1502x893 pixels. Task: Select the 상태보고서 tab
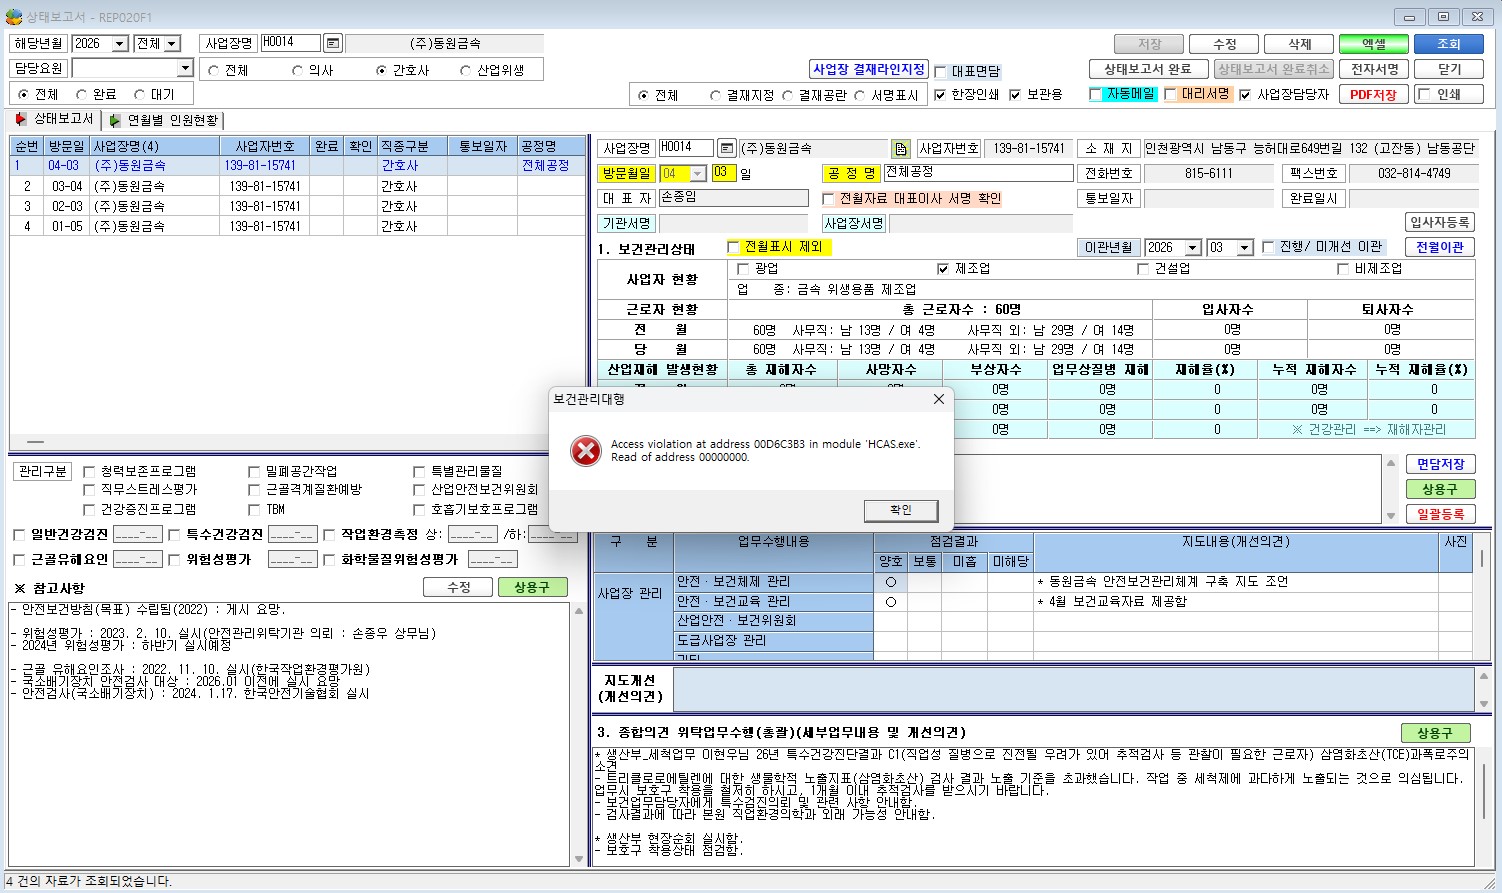point(55,119)
